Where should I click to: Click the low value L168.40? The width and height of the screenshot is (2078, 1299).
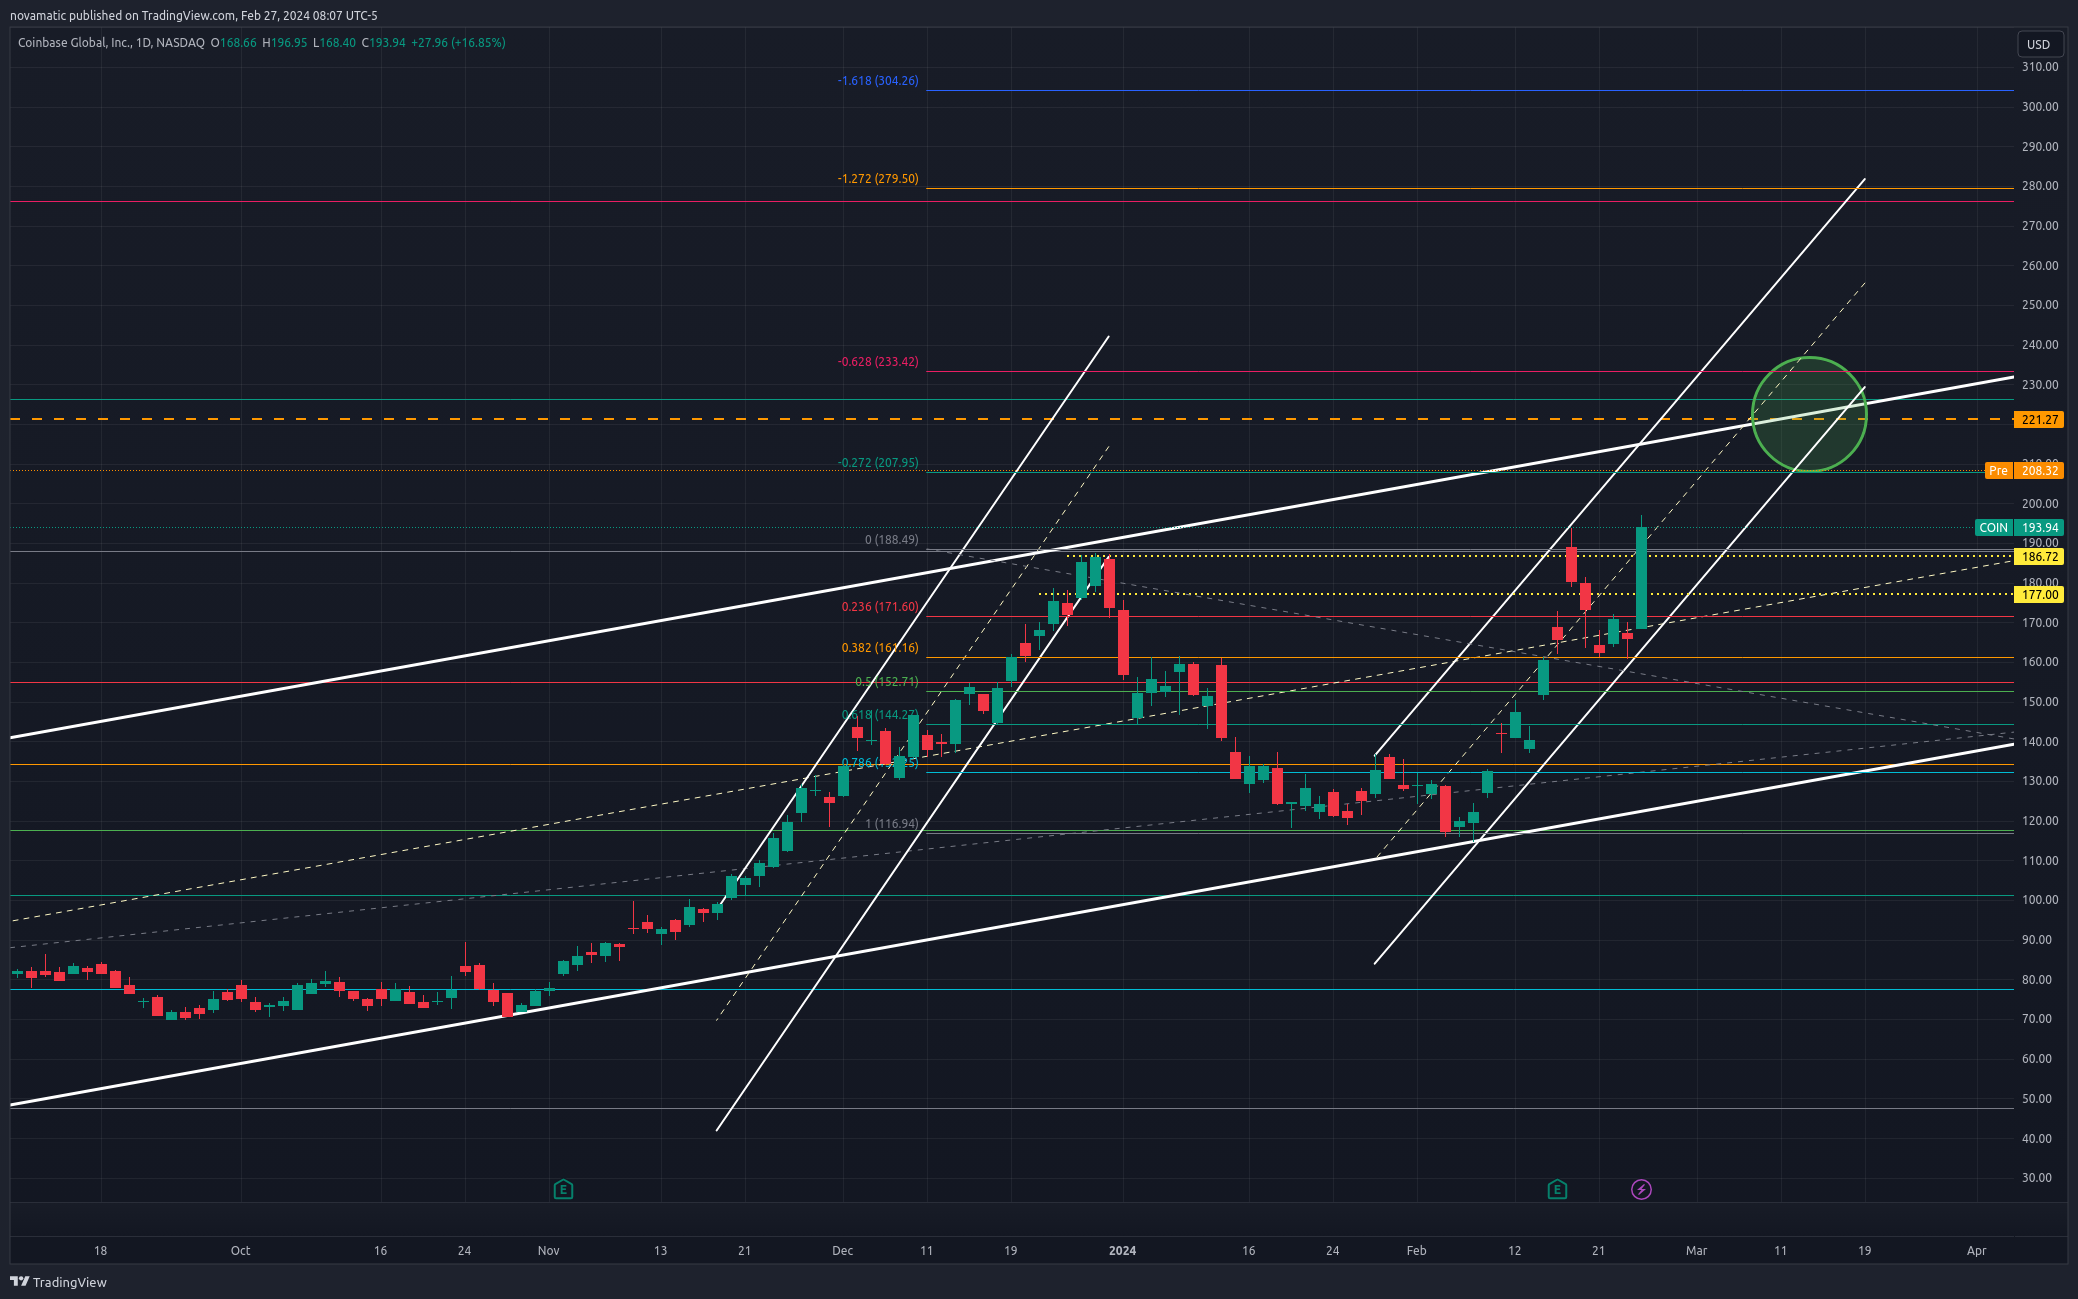point(335,43)
